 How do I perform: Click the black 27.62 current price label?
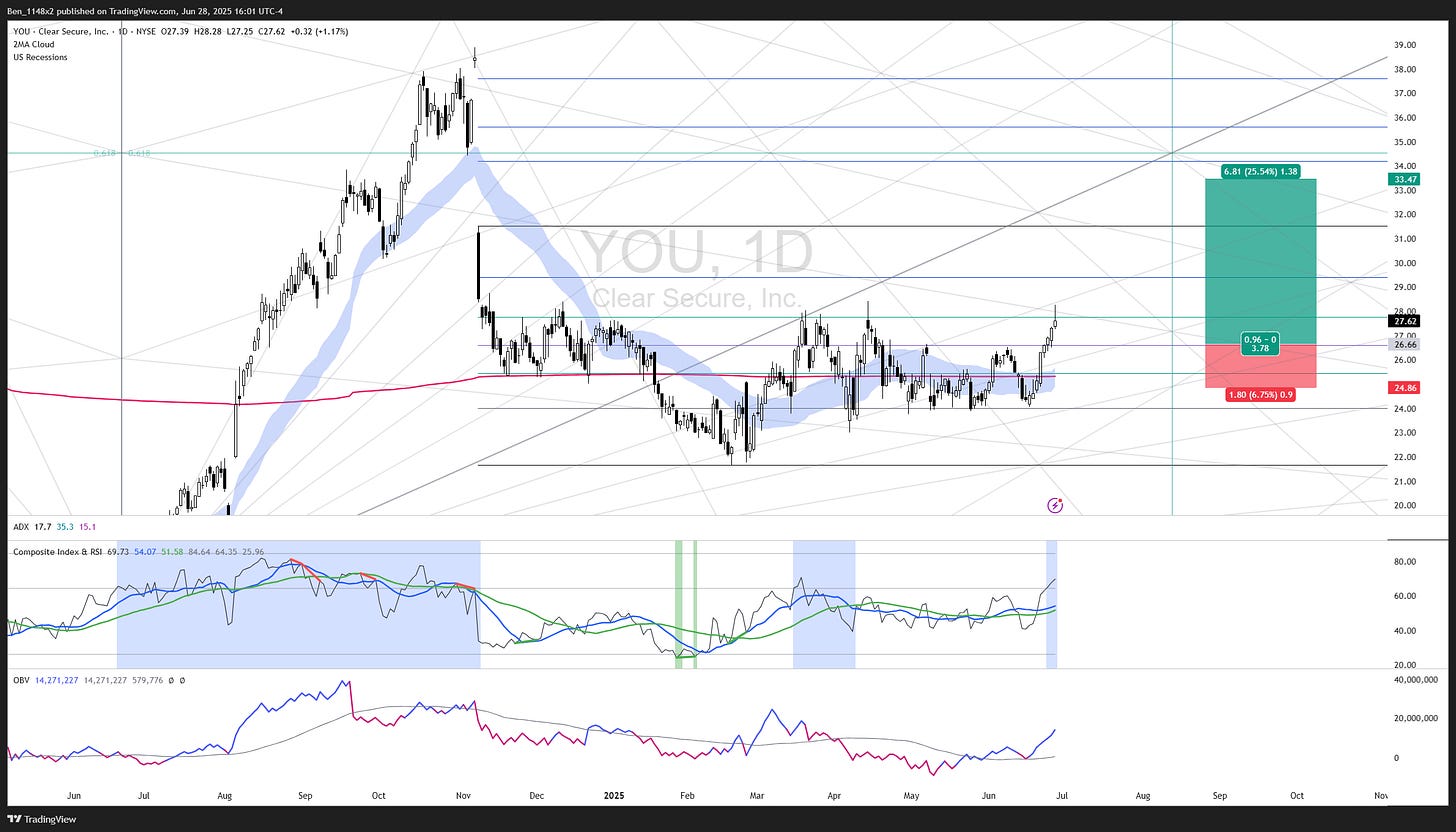(x=1404, y=321)
